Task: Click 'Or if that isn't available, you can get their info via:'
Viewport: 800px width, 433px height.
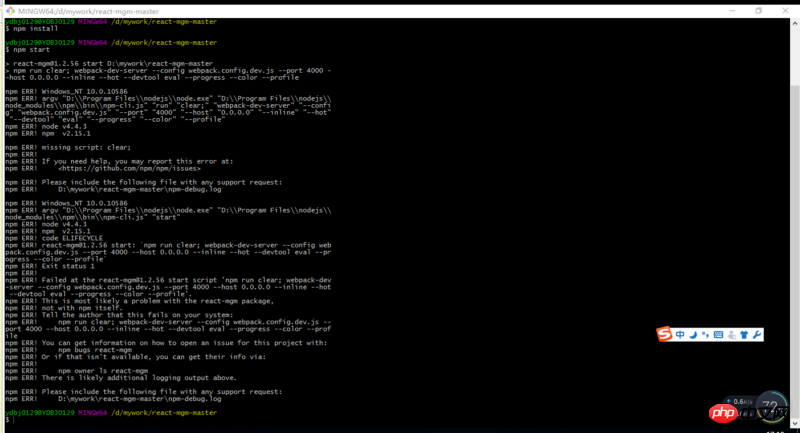Action: (154, 357)
